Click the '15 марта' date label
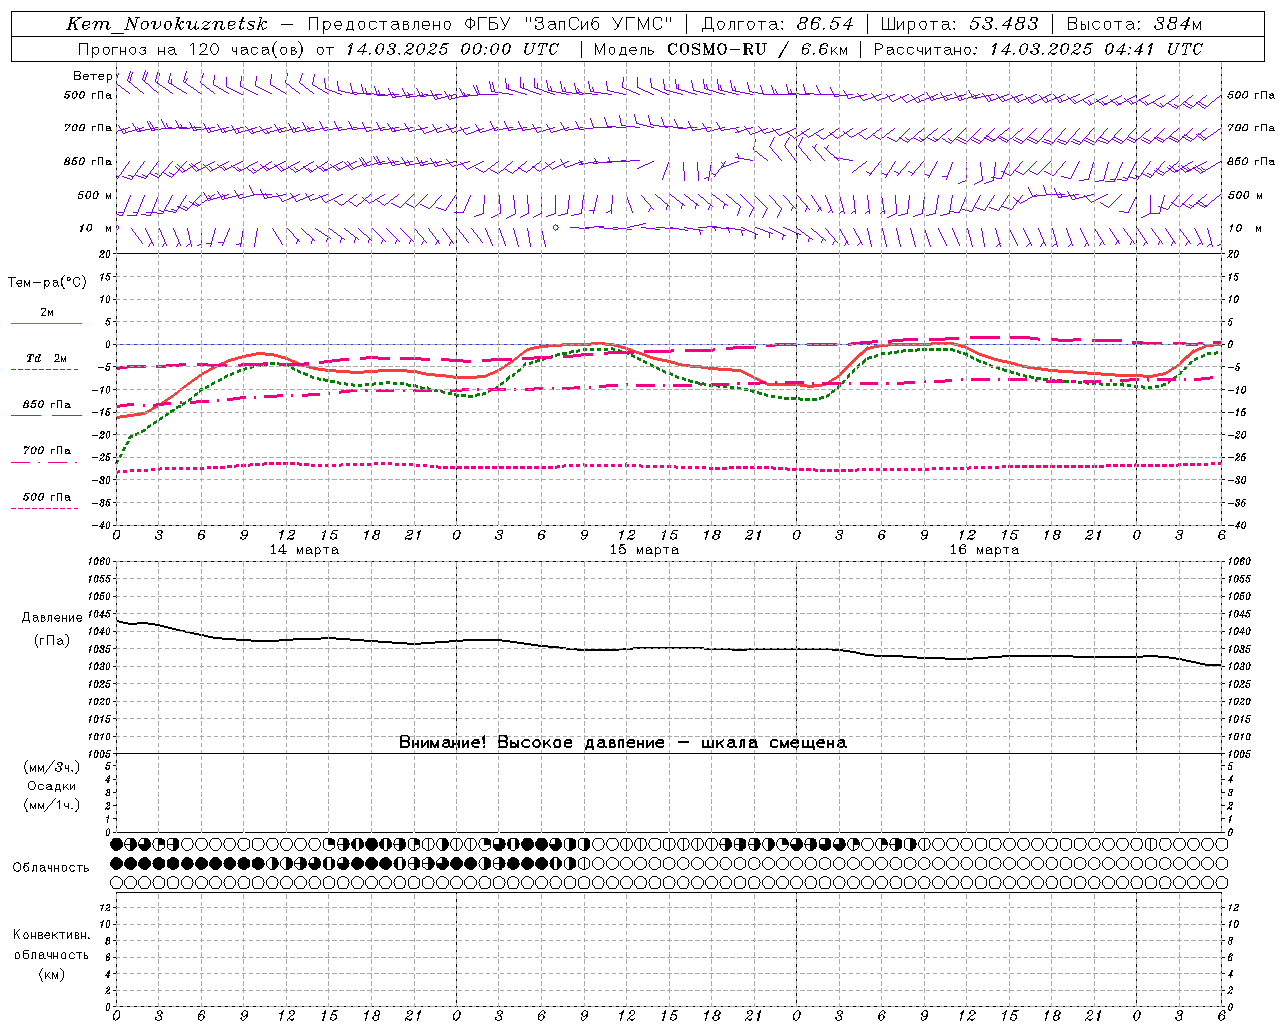Viewport: 1280px width, 1024px height. (644, 550)
